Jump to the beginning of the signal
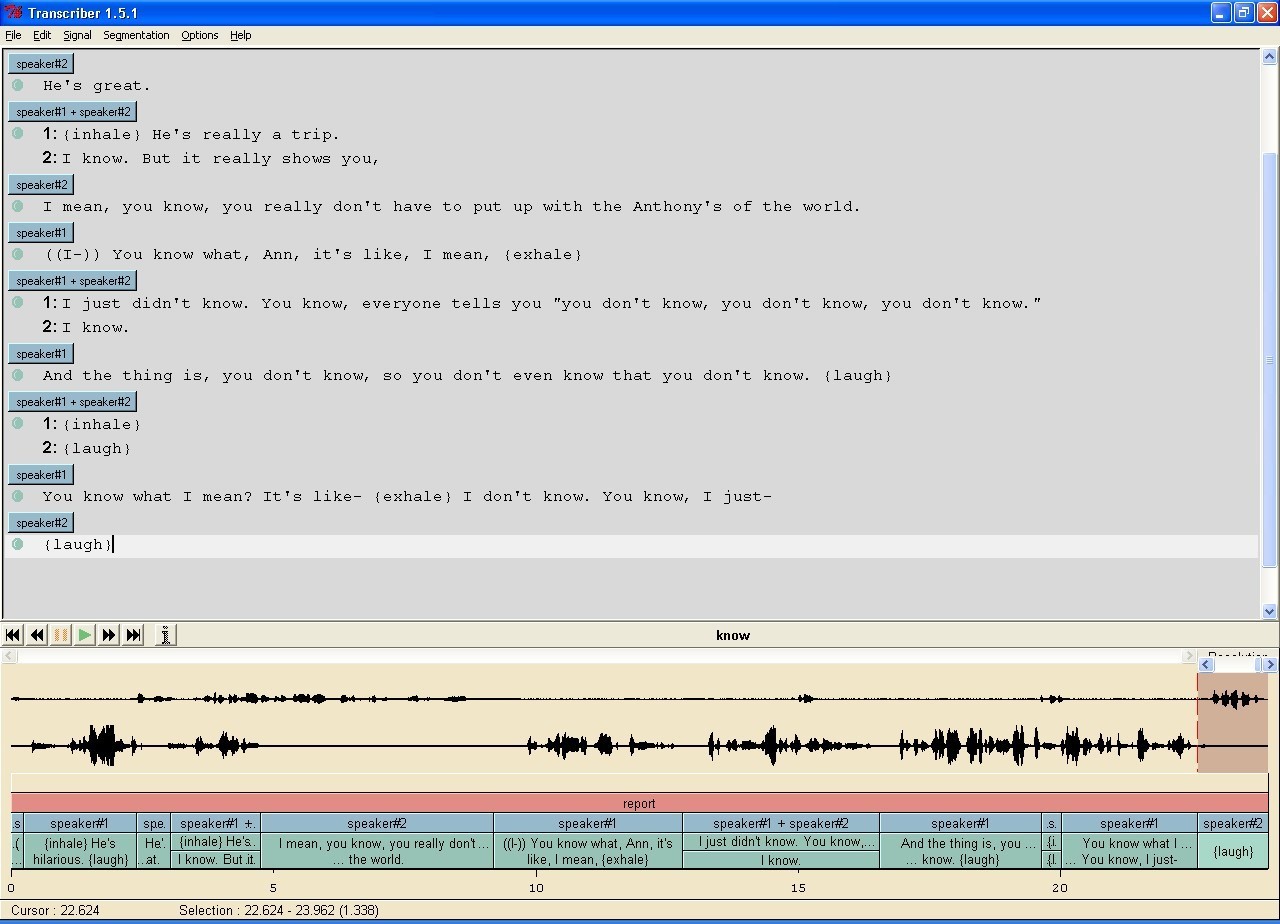Screen dimensions: 1280x924 (x=13, y=635)
